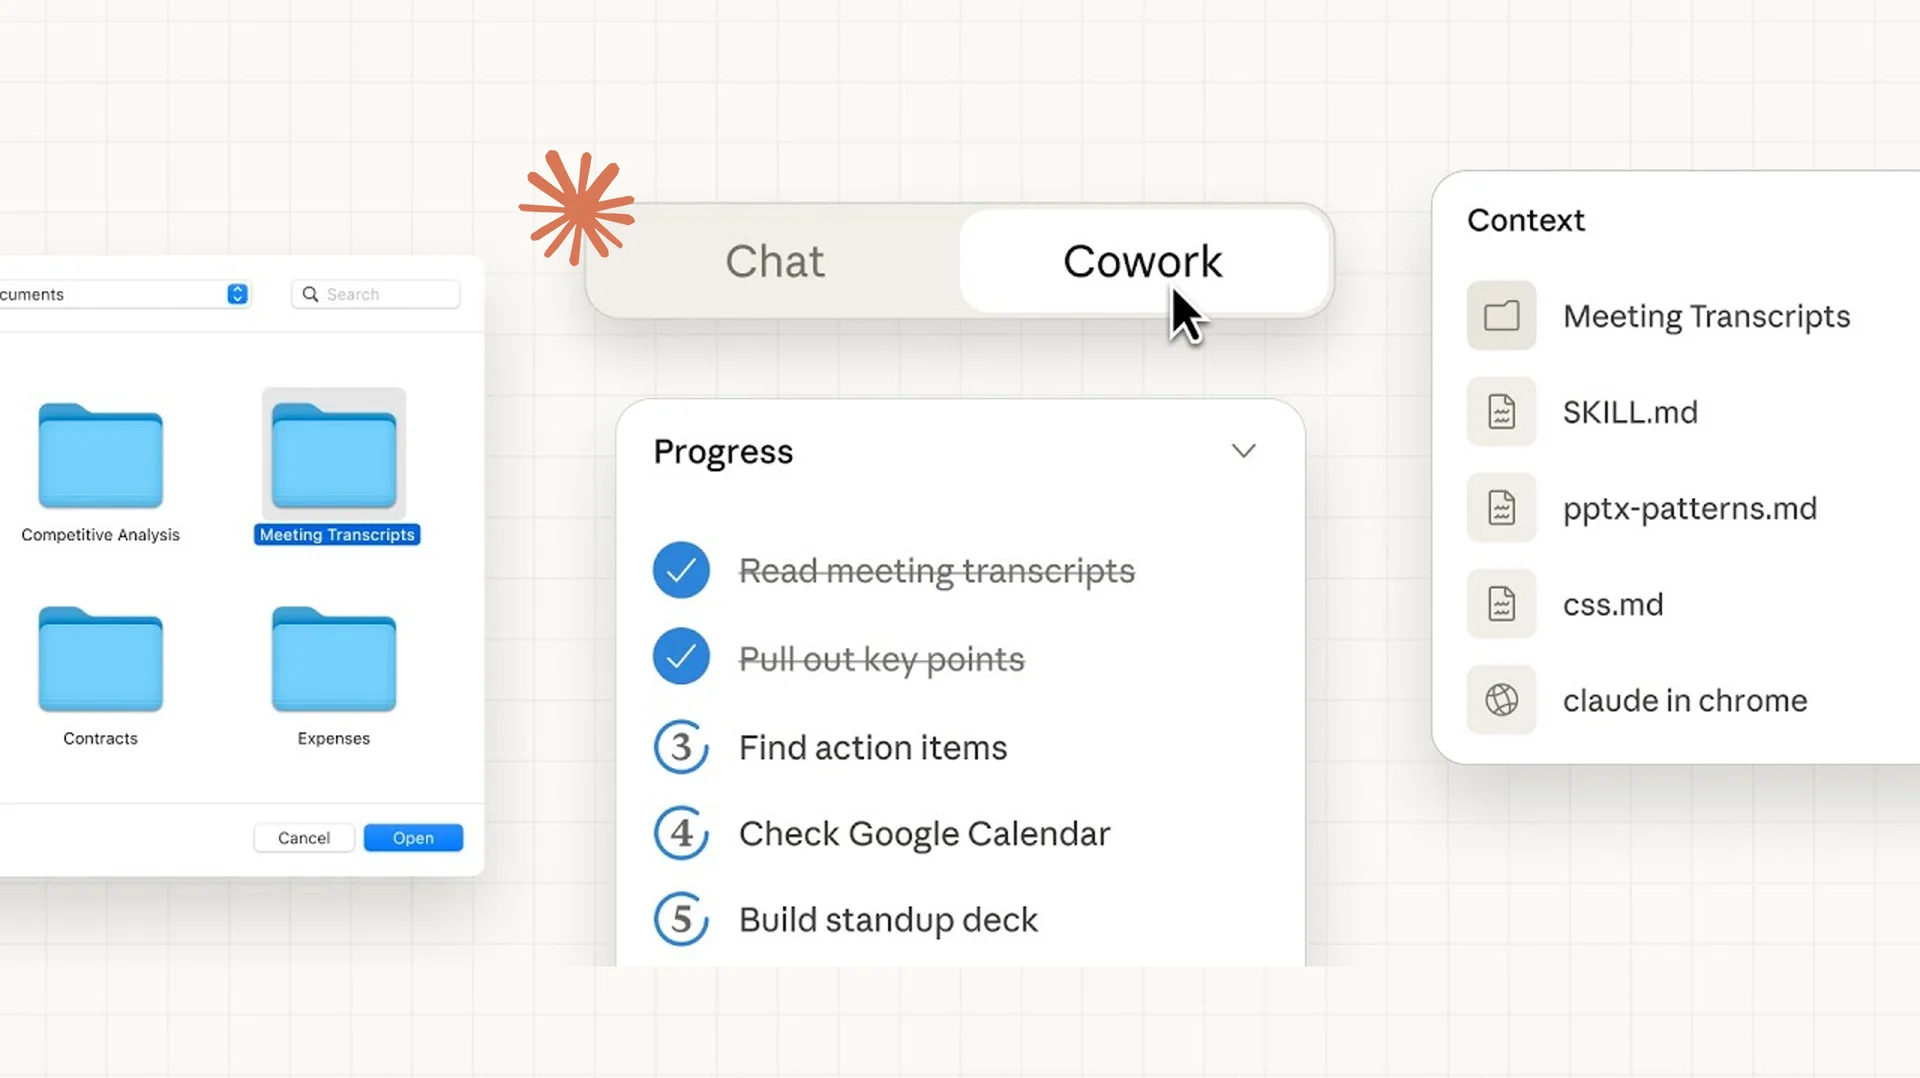This screenshot has height=1078, width=1920.
Task: Click the pptx-patterns.md document icon
Action: [x=1501, y=508]
